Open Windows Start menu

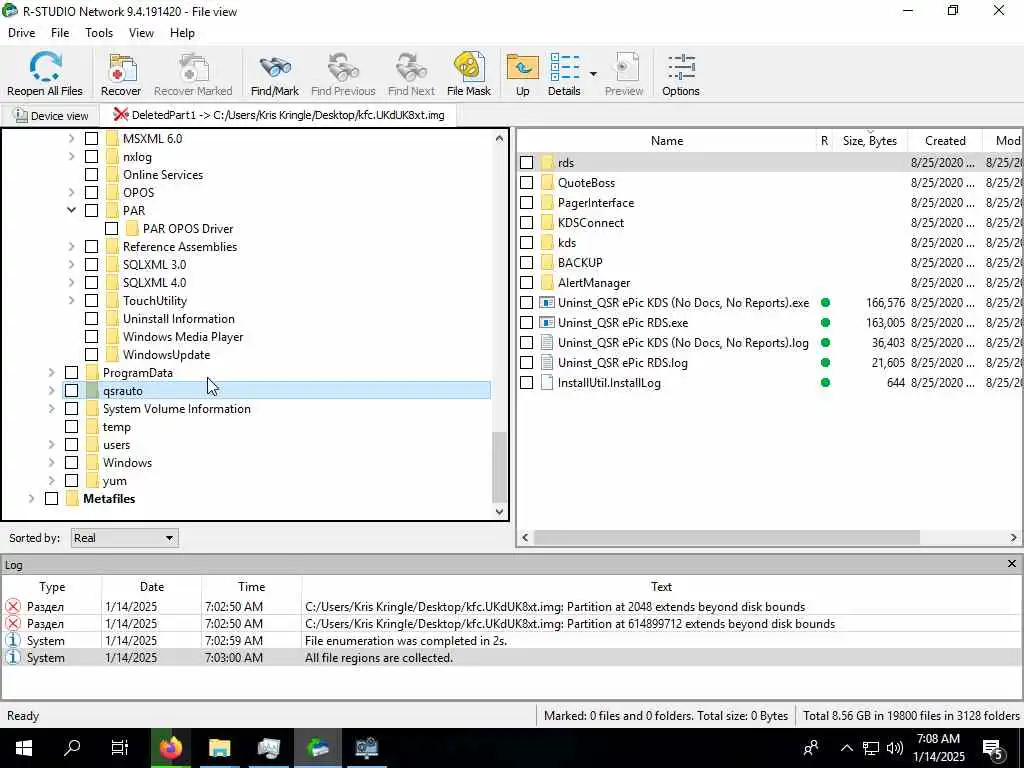[x=24, y=748]
